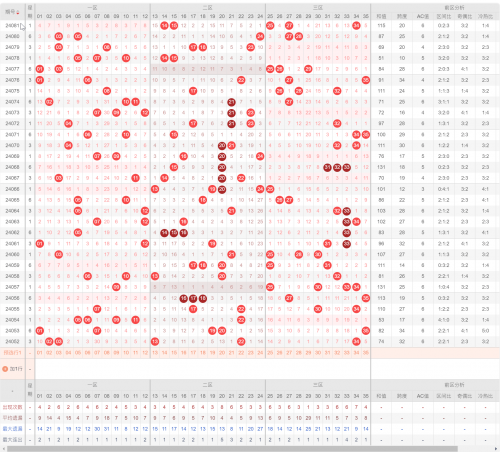Click red ball 35 in issue 24076 row
The image size is (500, 452).
(366, 80)
